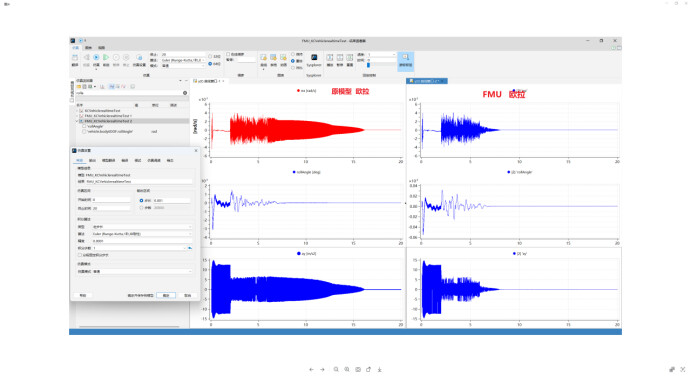Image resolution: width=692 pixels, height=376 pixels.
Task: Toggle the auto-erase checkbox in the ribbon
Action: click(x=228, y=54)
